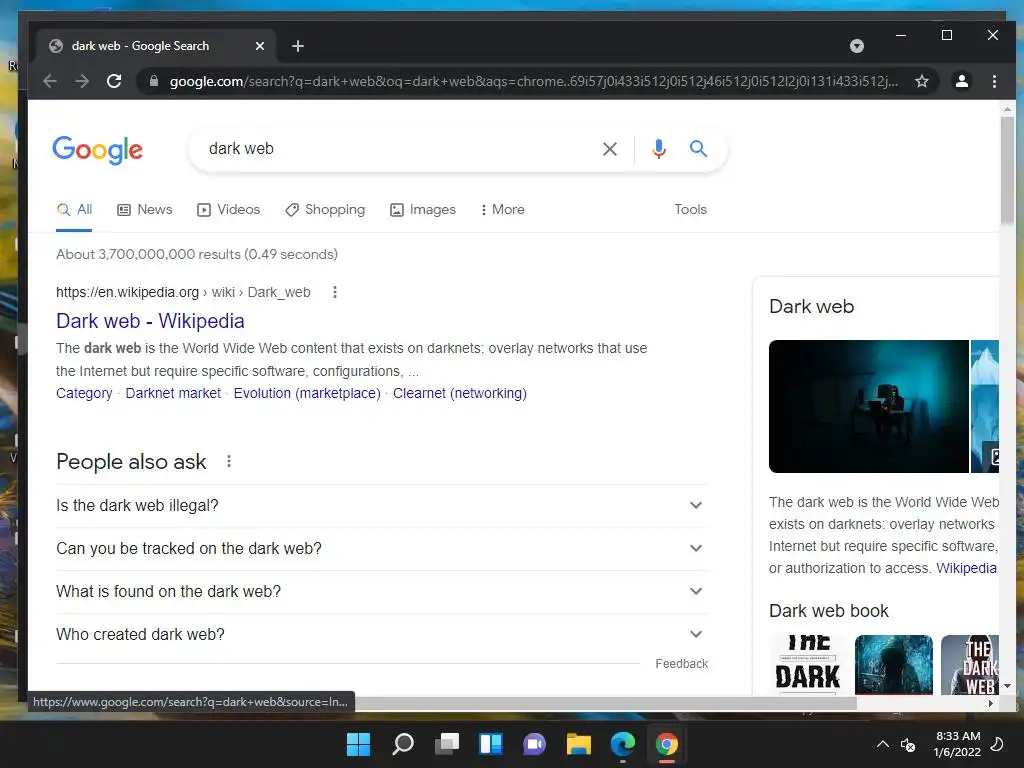
Task: Submit search with the magnifying glass icon
Action: pyautogui.click(x=698, y=149)
